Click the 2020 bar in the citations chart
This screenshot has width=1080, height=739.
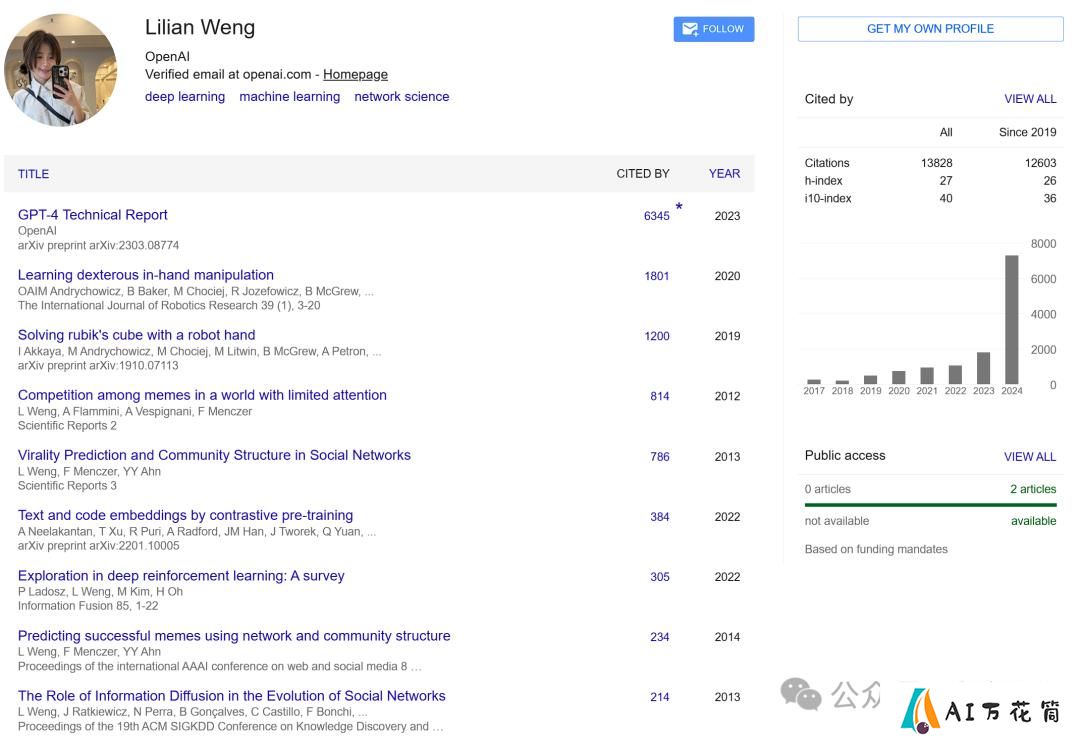(x=898, y=377)
